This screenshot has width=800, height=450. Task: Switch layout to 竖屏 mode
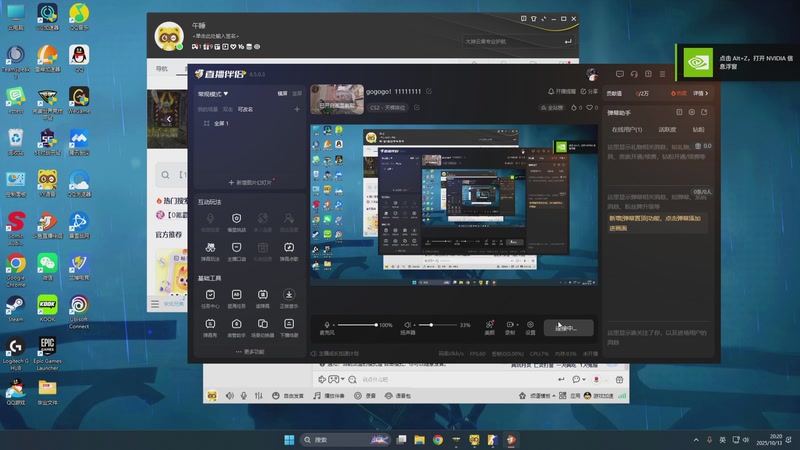[x=297, y=94]
